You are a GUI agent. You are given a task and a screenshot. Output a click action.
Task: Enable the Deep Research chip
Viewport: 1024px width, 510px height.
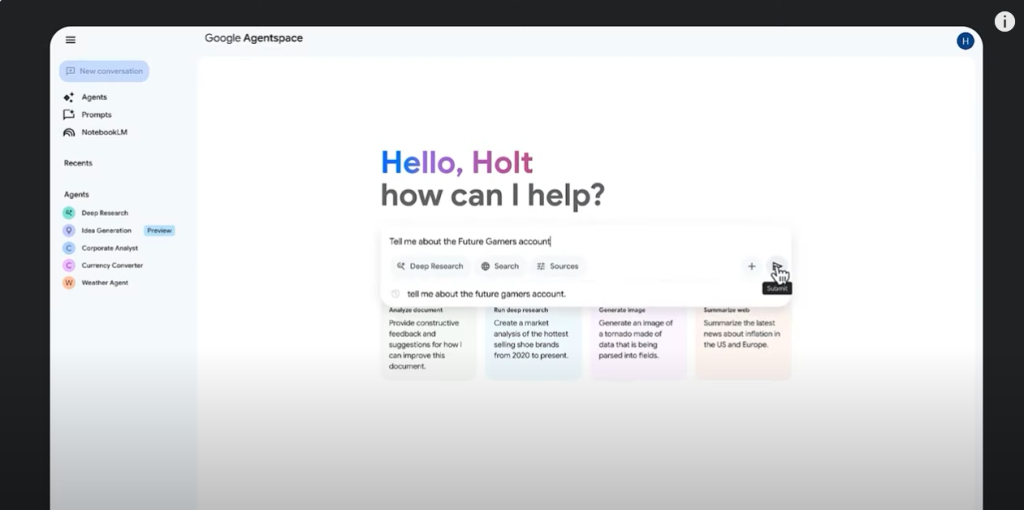click(430, 266)
